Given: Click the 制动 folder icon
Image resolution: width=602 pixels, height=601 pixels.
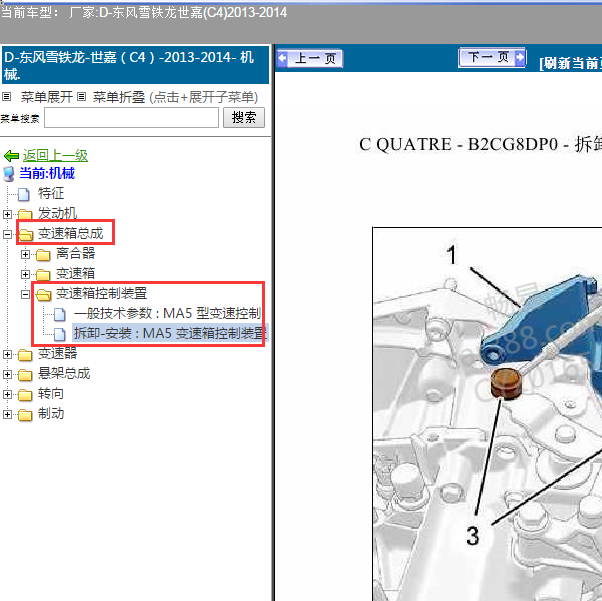Looking at the screenshot, I should (25, 414).
